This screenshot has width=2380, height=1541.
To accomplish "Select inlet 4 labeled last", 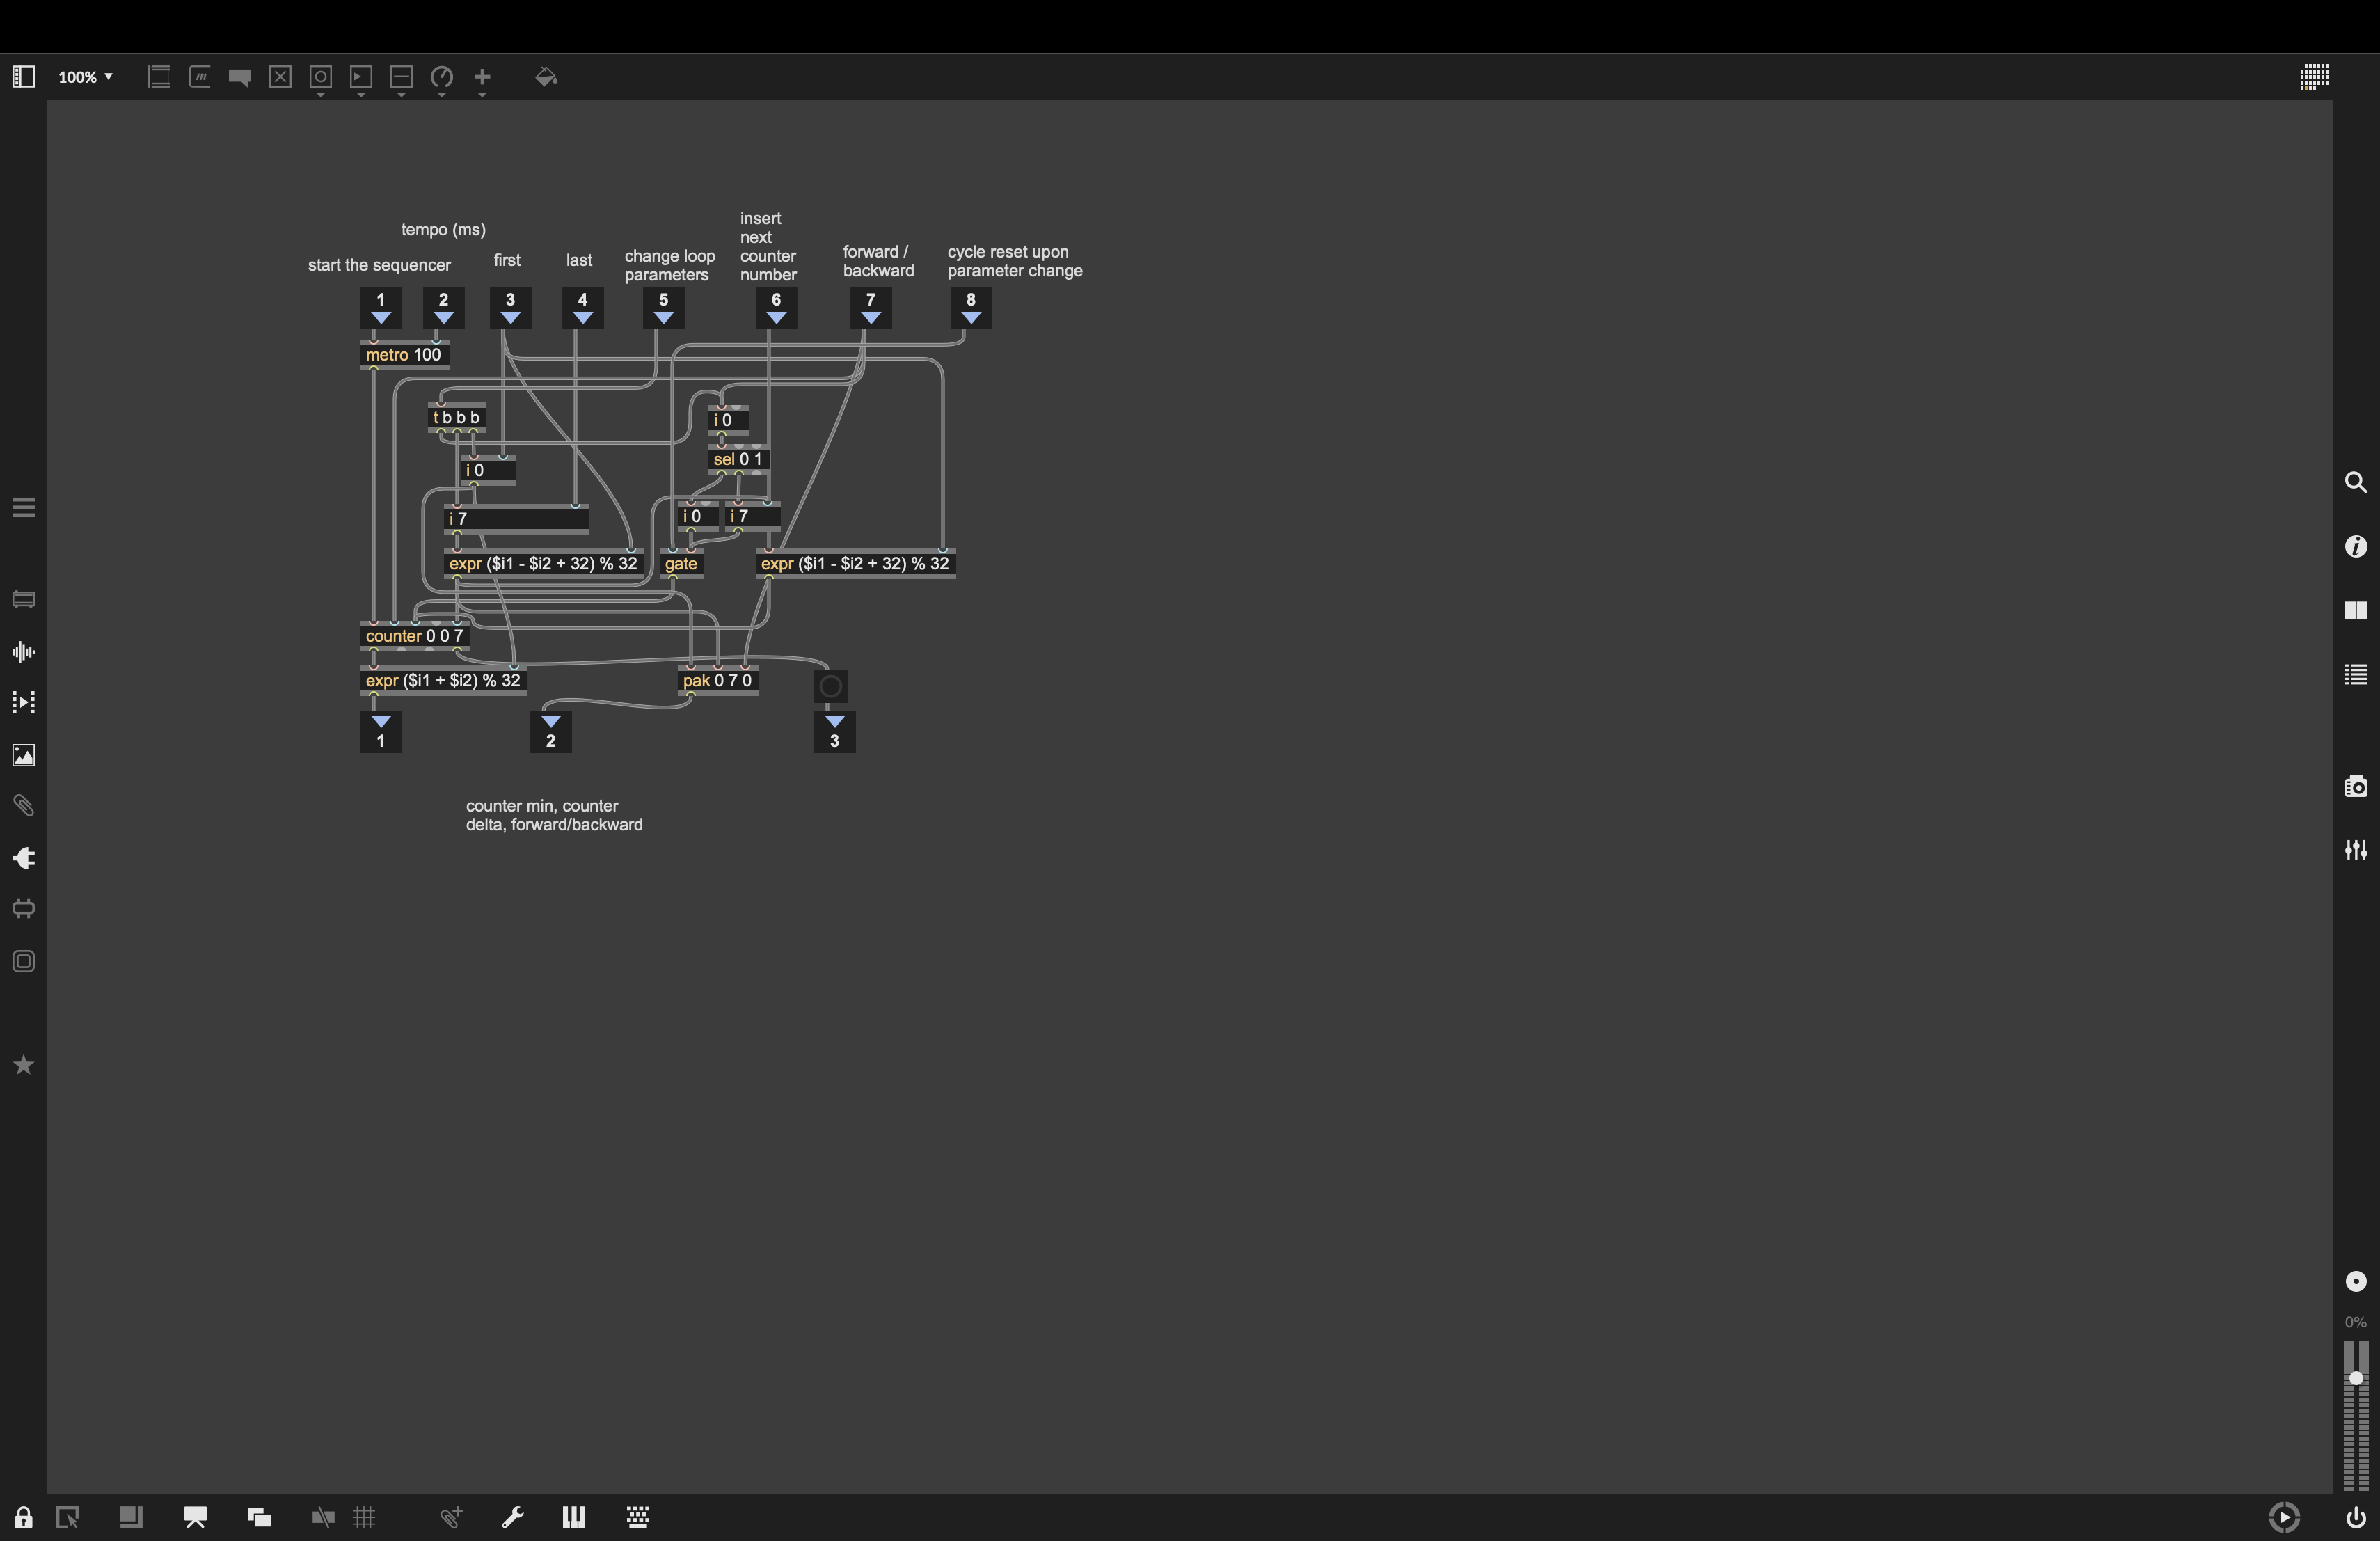I will click(583, 308).
